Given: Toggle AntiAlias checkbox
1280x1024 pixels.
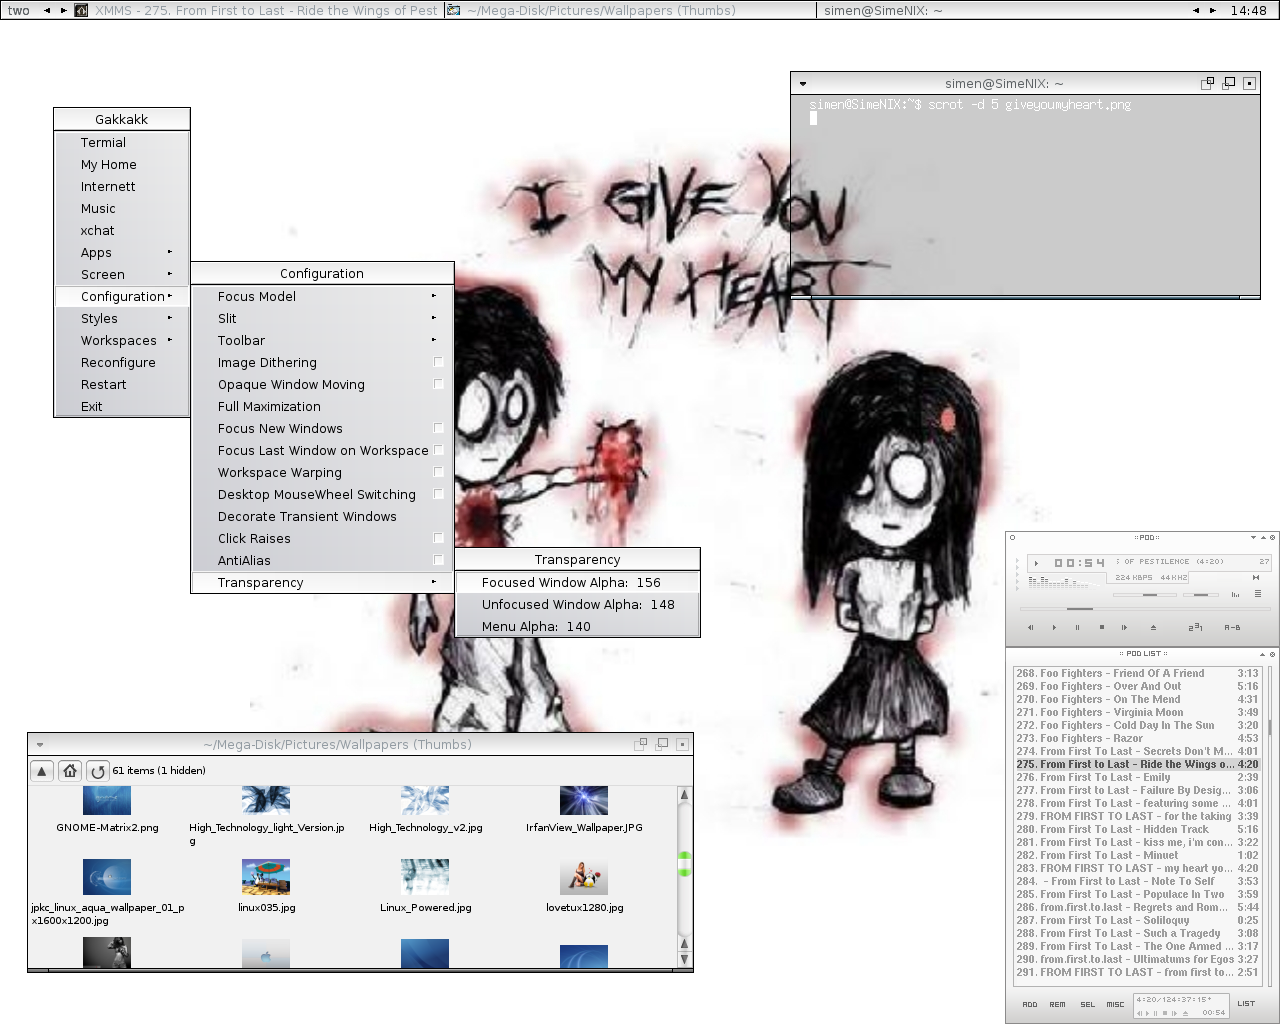Looking at the screenshot, I should (438, 560).
